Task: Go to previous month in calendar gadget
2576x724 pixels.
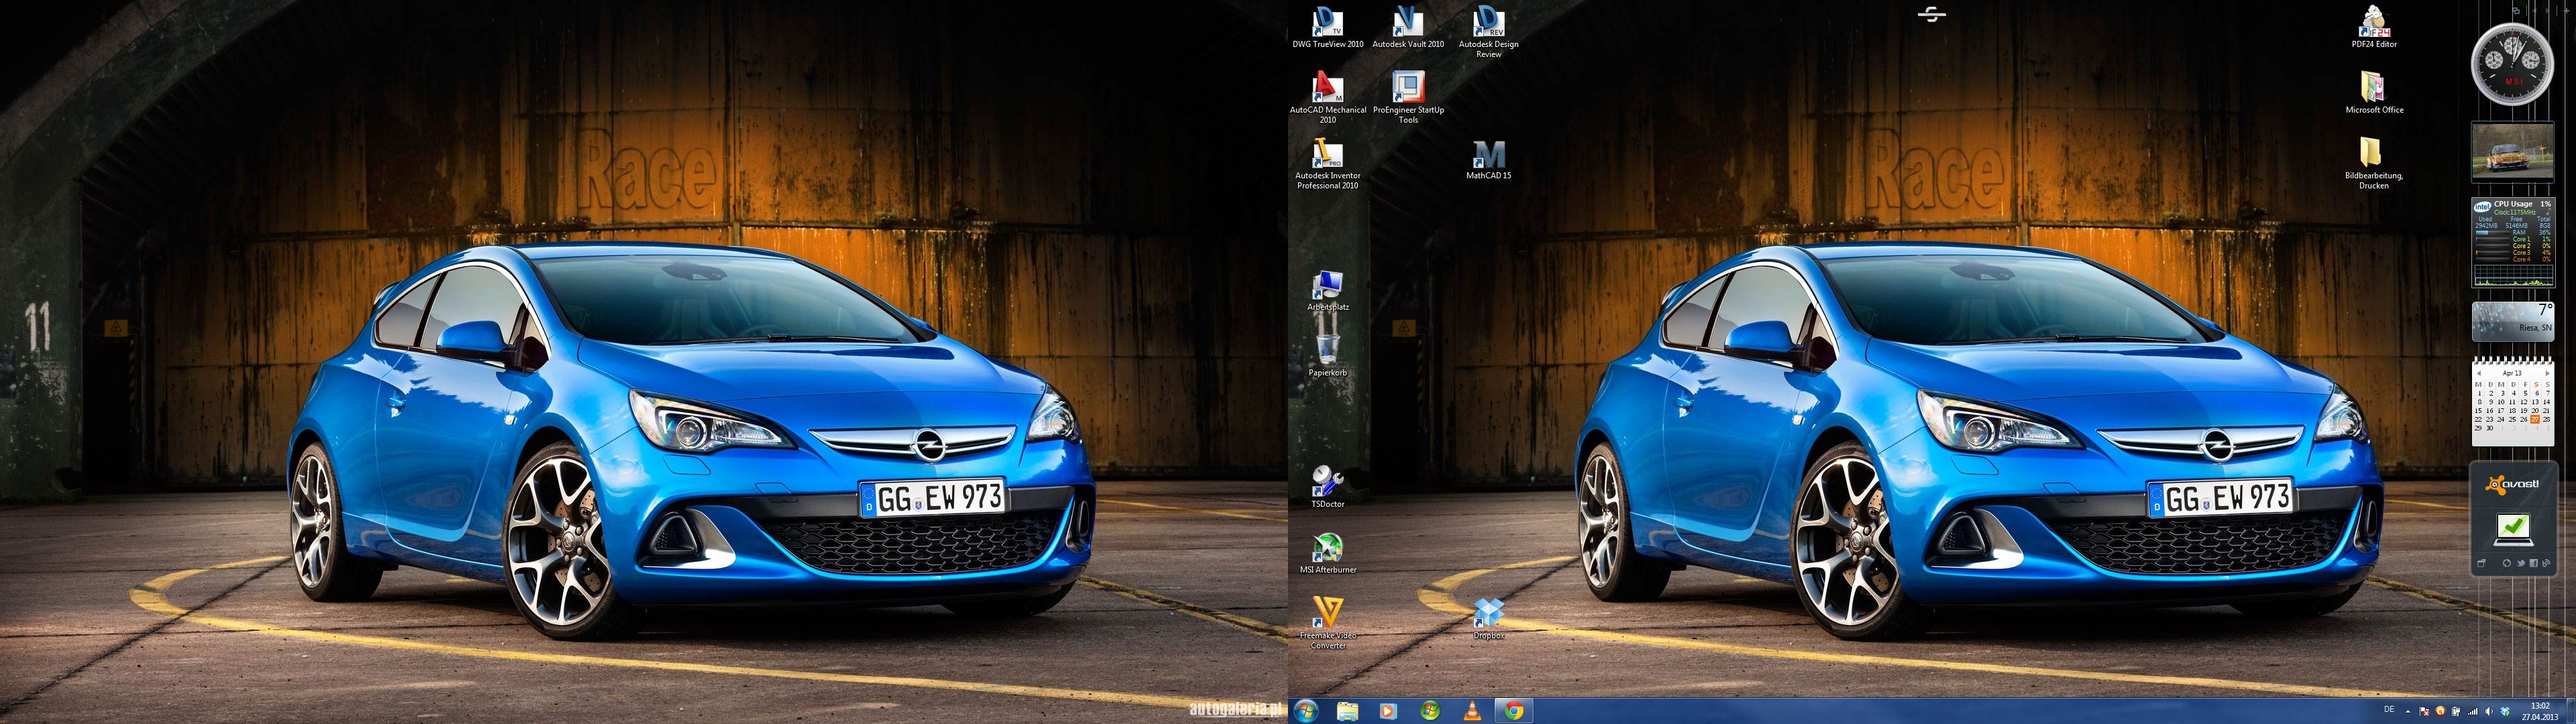Action: coord(2479,373)
